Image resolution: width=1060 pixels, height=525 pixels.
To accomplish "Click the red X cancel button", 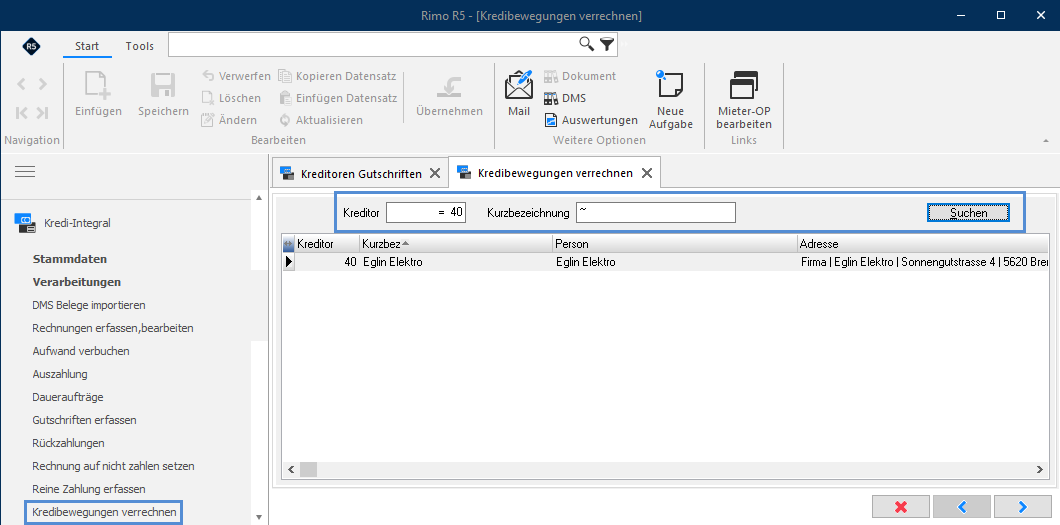I will coord(900,507).
